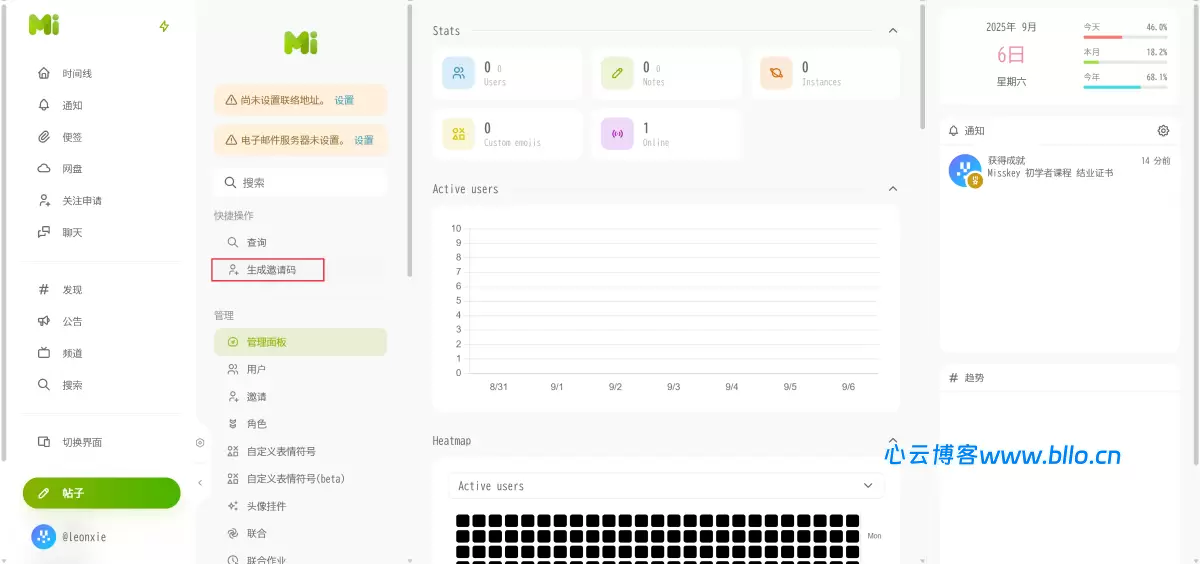Click the lightning bolt icon in sidebar header

[164, 26]
